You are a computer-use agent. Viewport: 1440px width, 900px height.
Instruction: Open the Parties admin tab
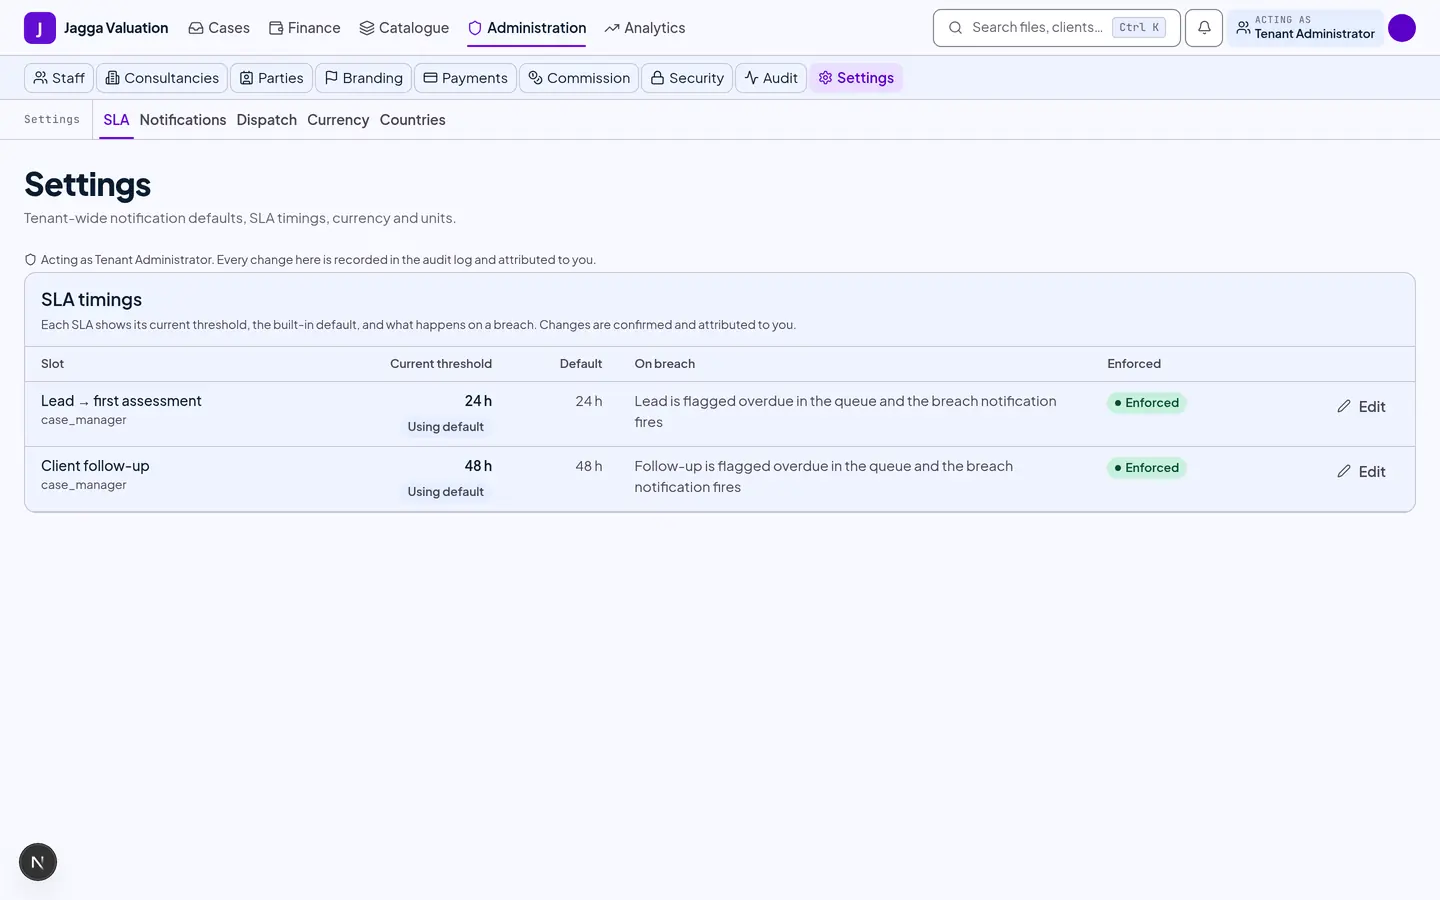[x=272, y=78]
